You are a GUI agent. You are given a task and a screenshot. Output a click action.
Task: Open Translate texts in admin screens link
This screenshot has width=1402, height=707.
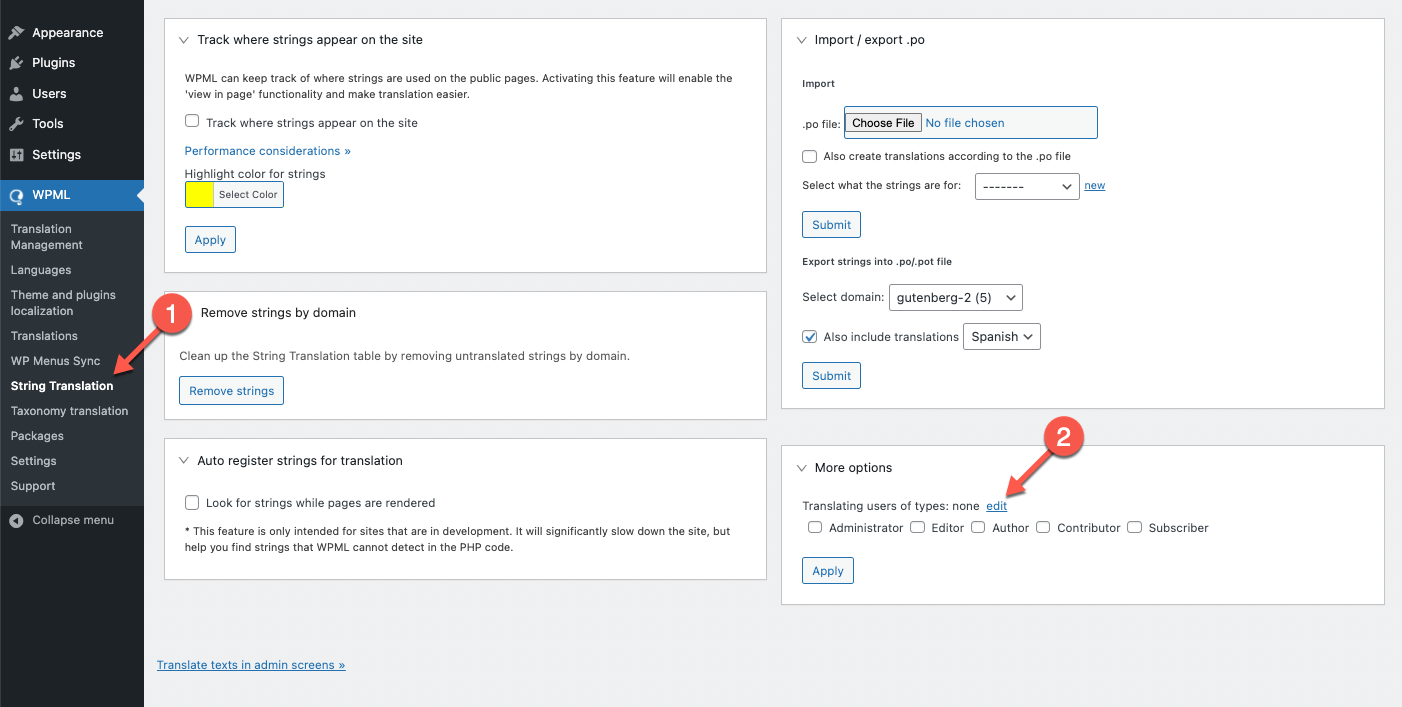(x=251, y=665)
